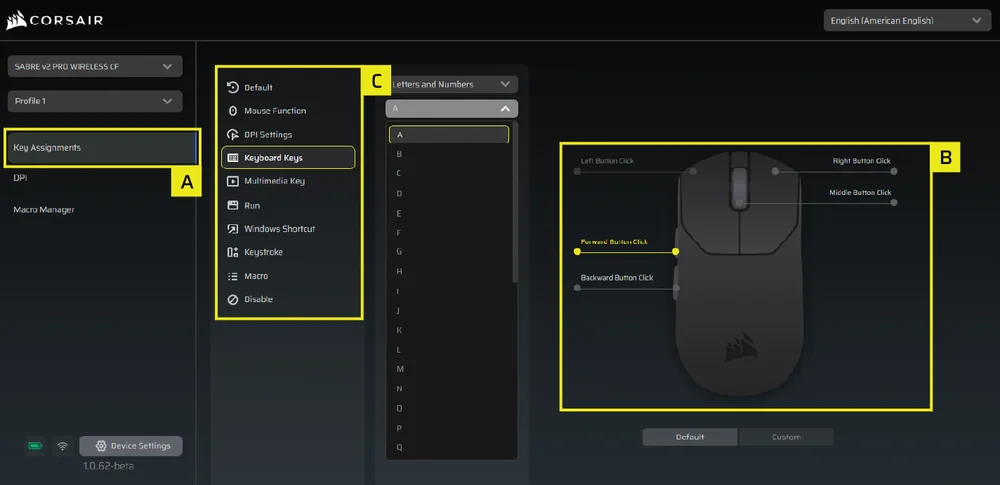Click the Windows Shortcut icon

(x=233, y=228)
